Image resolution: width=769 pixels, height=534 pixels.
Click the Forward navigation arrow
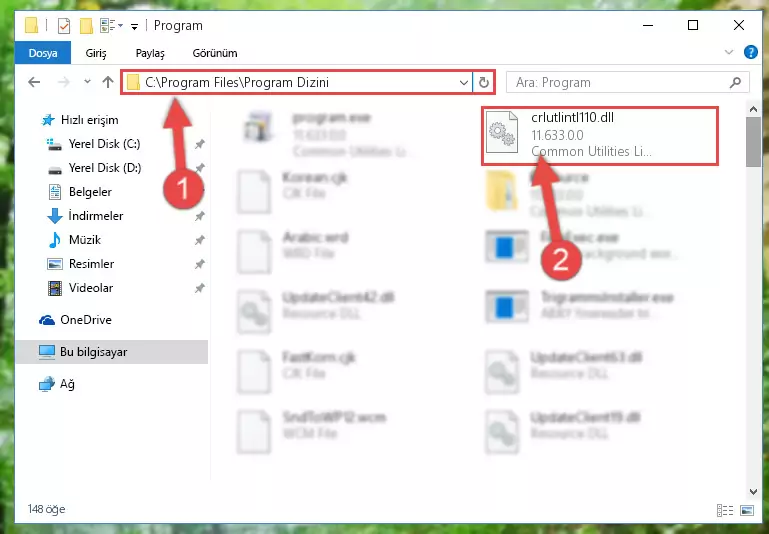click(63, 82)
